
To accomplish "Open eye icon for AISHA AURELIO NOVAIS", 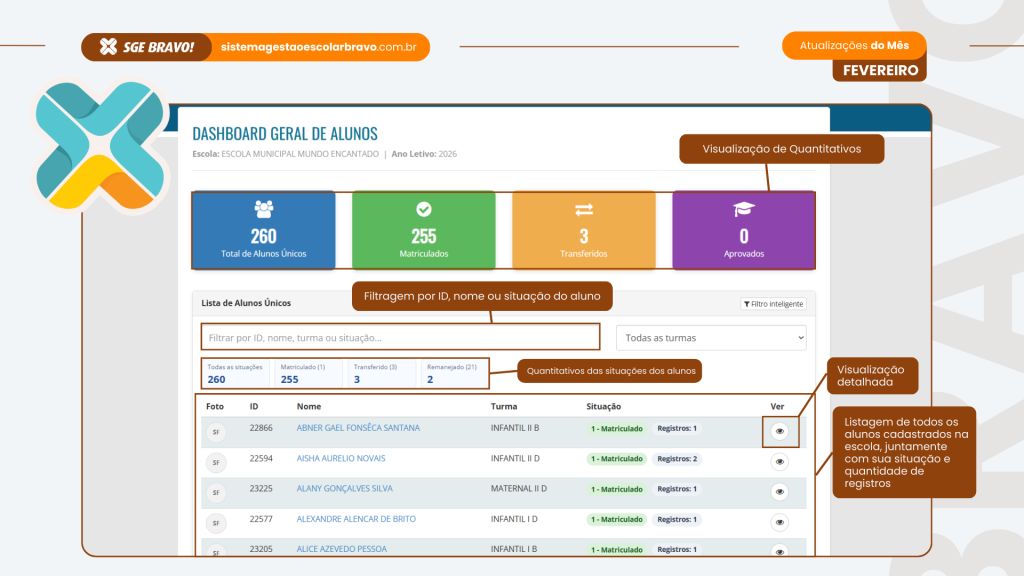I will pos(781,462).
